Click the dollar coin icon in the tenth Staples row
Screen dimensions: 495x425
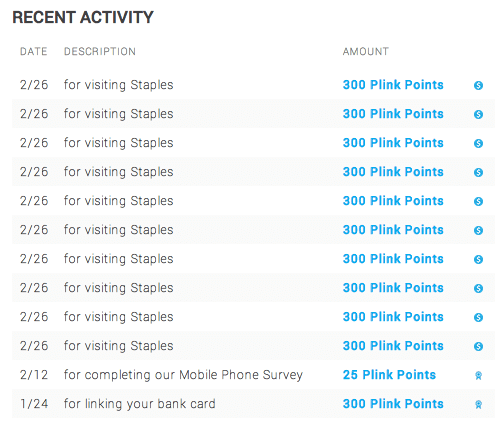478,346
